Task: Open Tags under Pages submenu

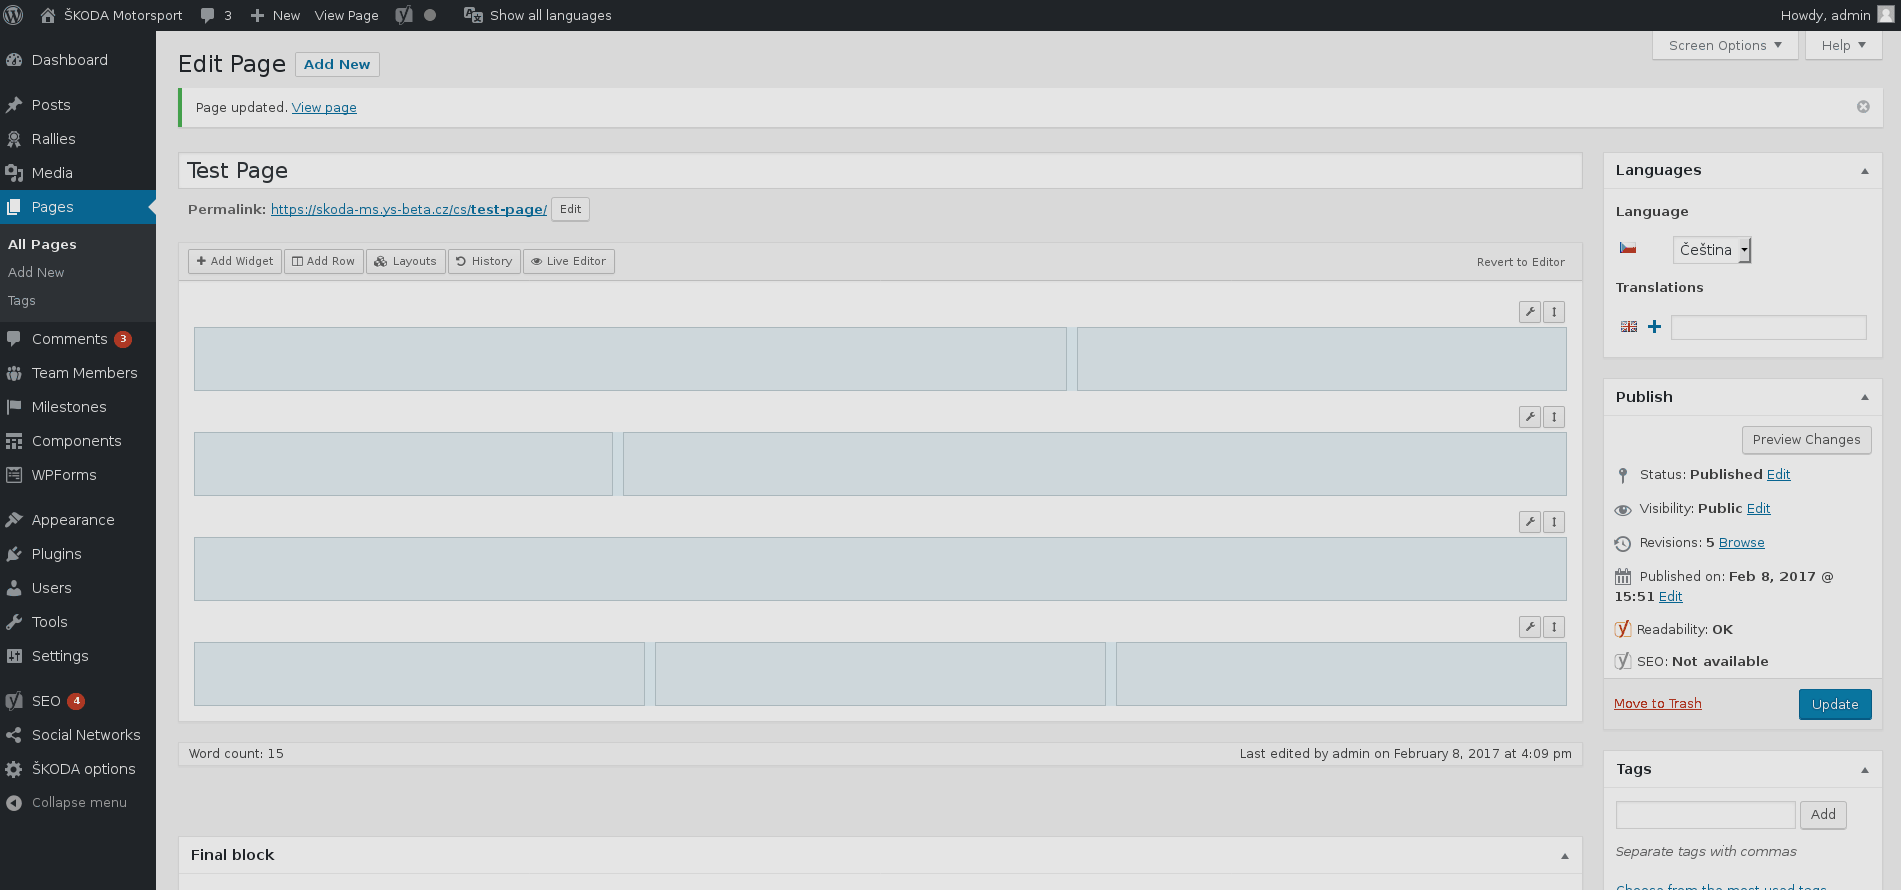Action: coord(22,300)
